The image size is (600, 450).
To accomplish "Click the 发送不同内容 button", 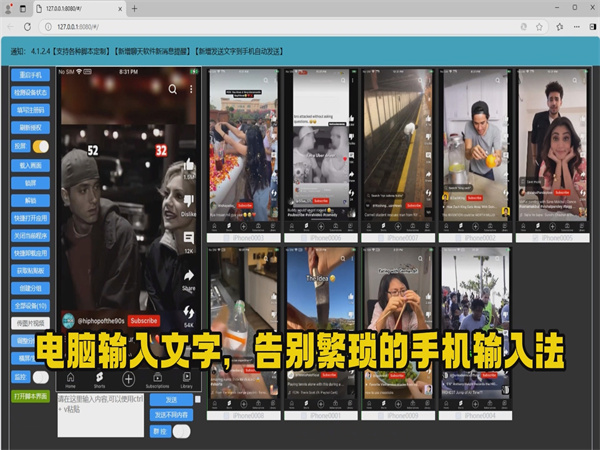I will tap(171, 414).
